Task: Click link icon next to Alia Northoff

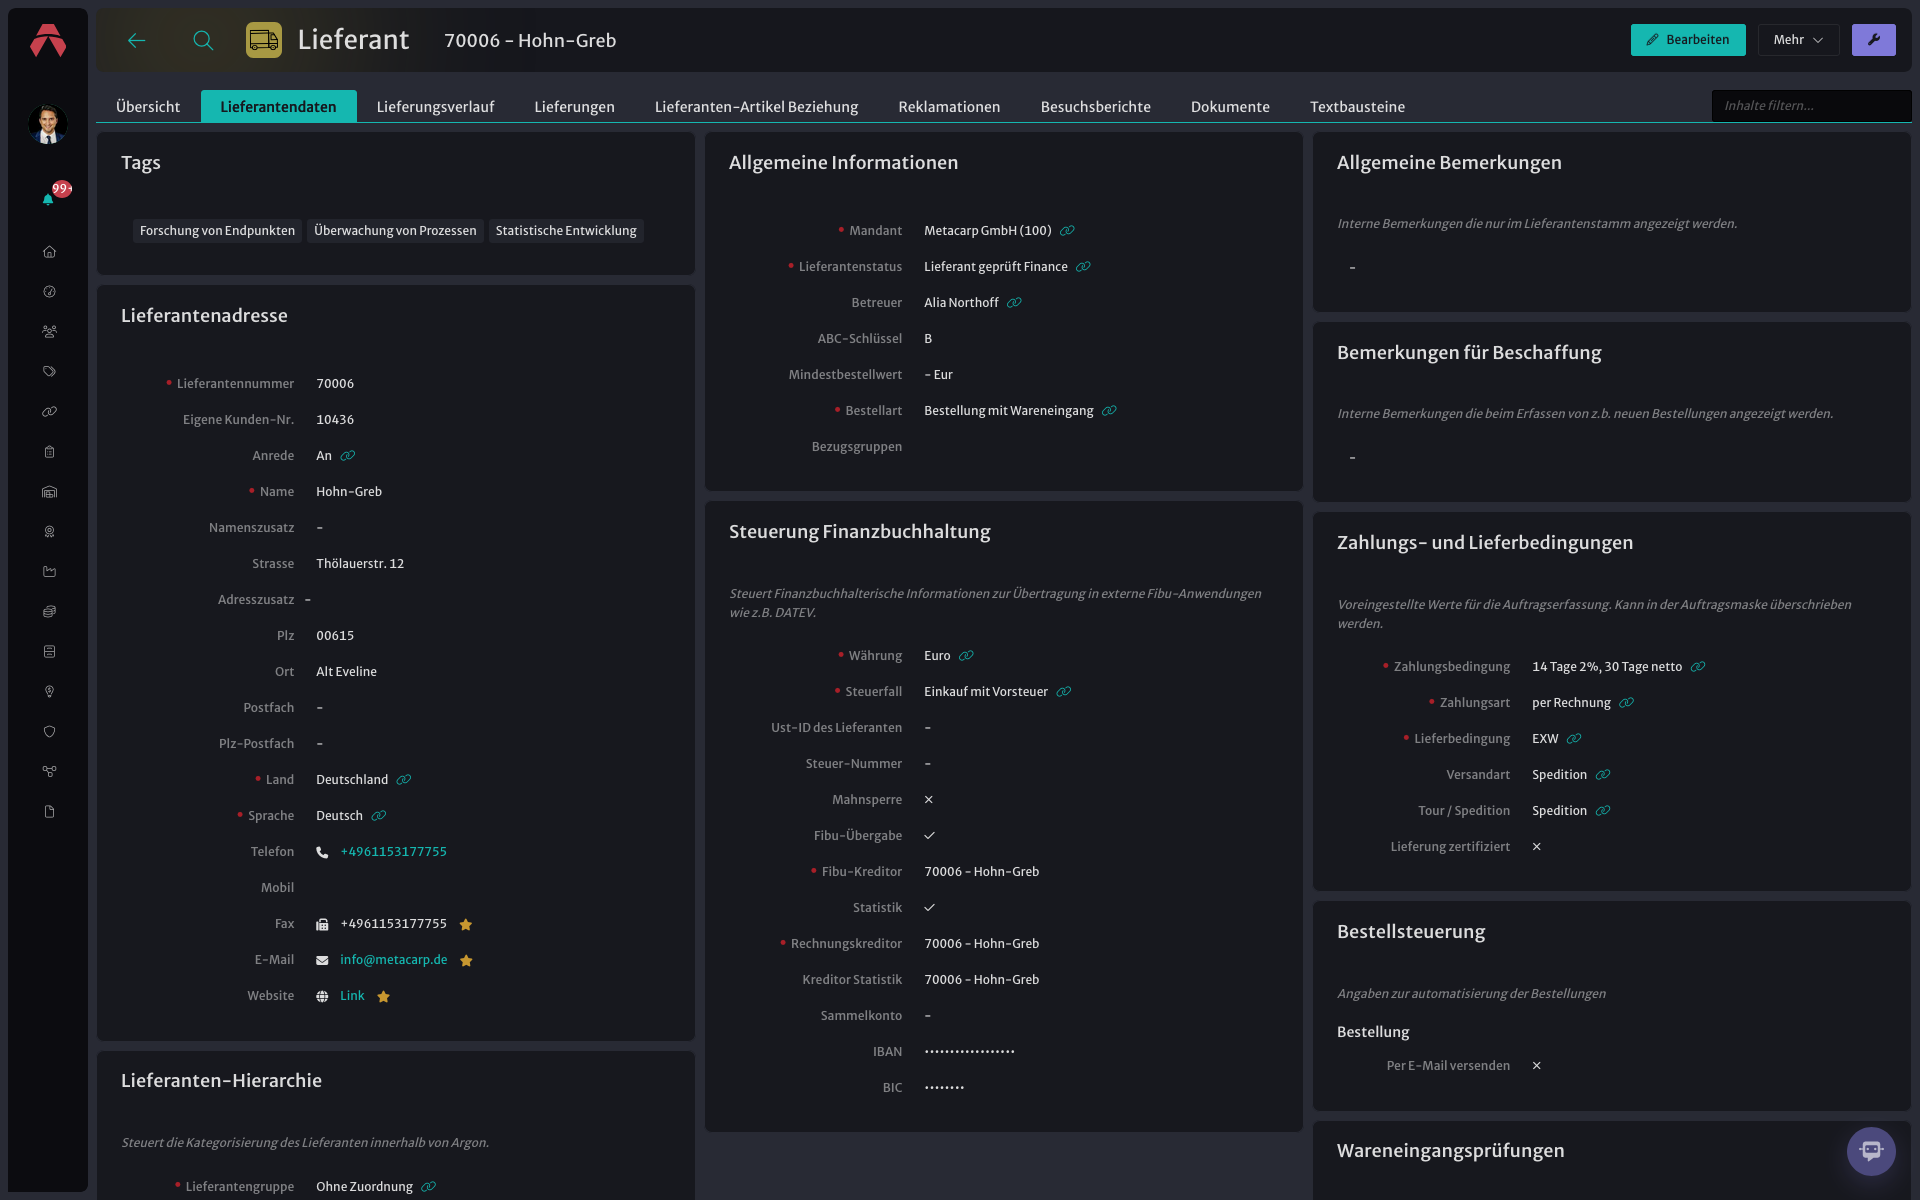Action: pyautogui.click(x=1014, y=303)
